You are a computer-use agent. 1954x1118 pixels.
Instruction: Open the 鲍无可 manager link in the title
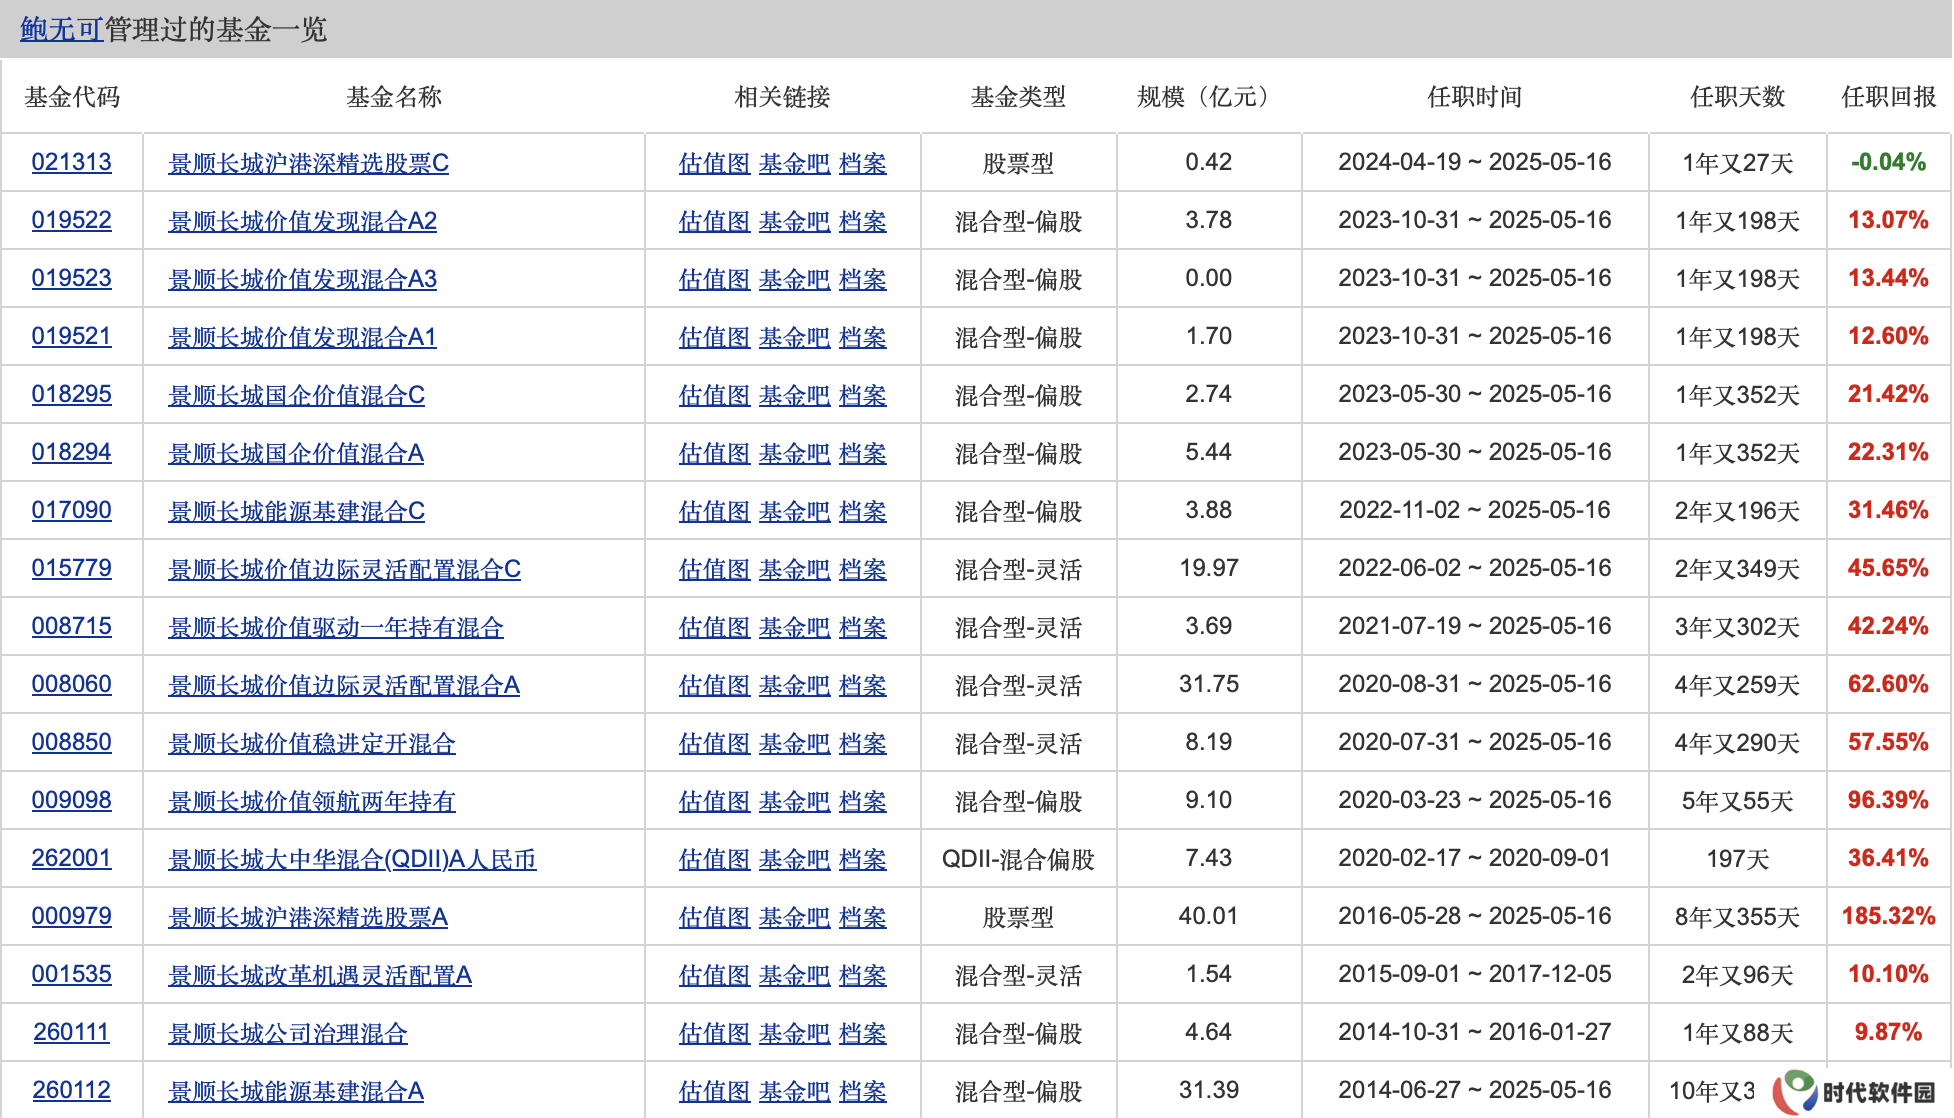click(x=62, y=29)
